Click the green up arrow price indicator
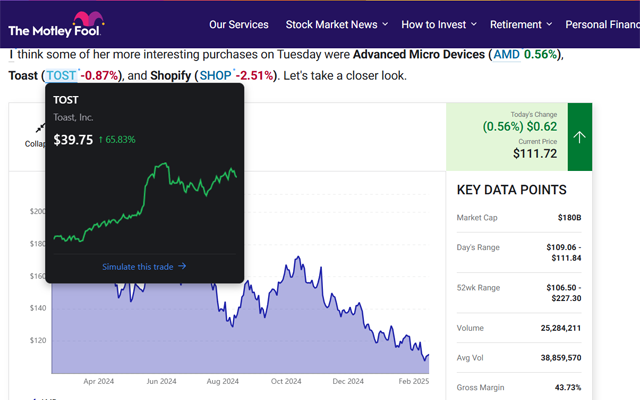640x400 pixels. [x=580, y=137]
